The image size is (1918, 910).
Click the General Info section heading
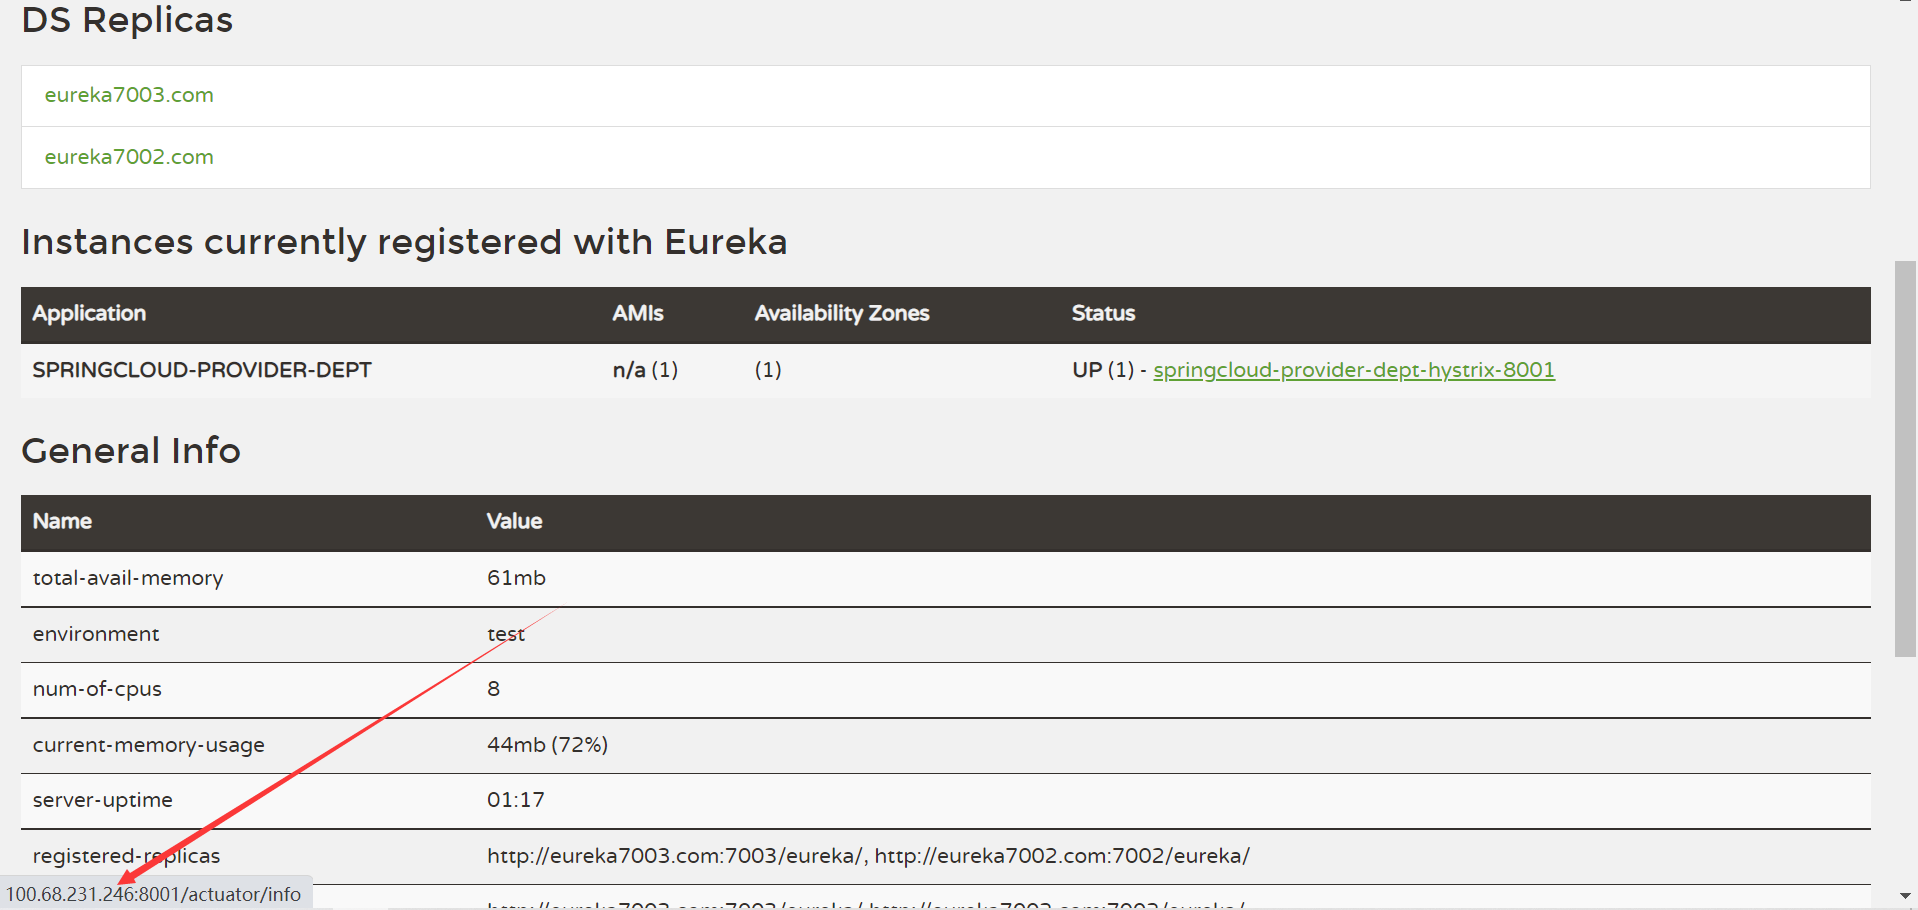click(131, 451)
